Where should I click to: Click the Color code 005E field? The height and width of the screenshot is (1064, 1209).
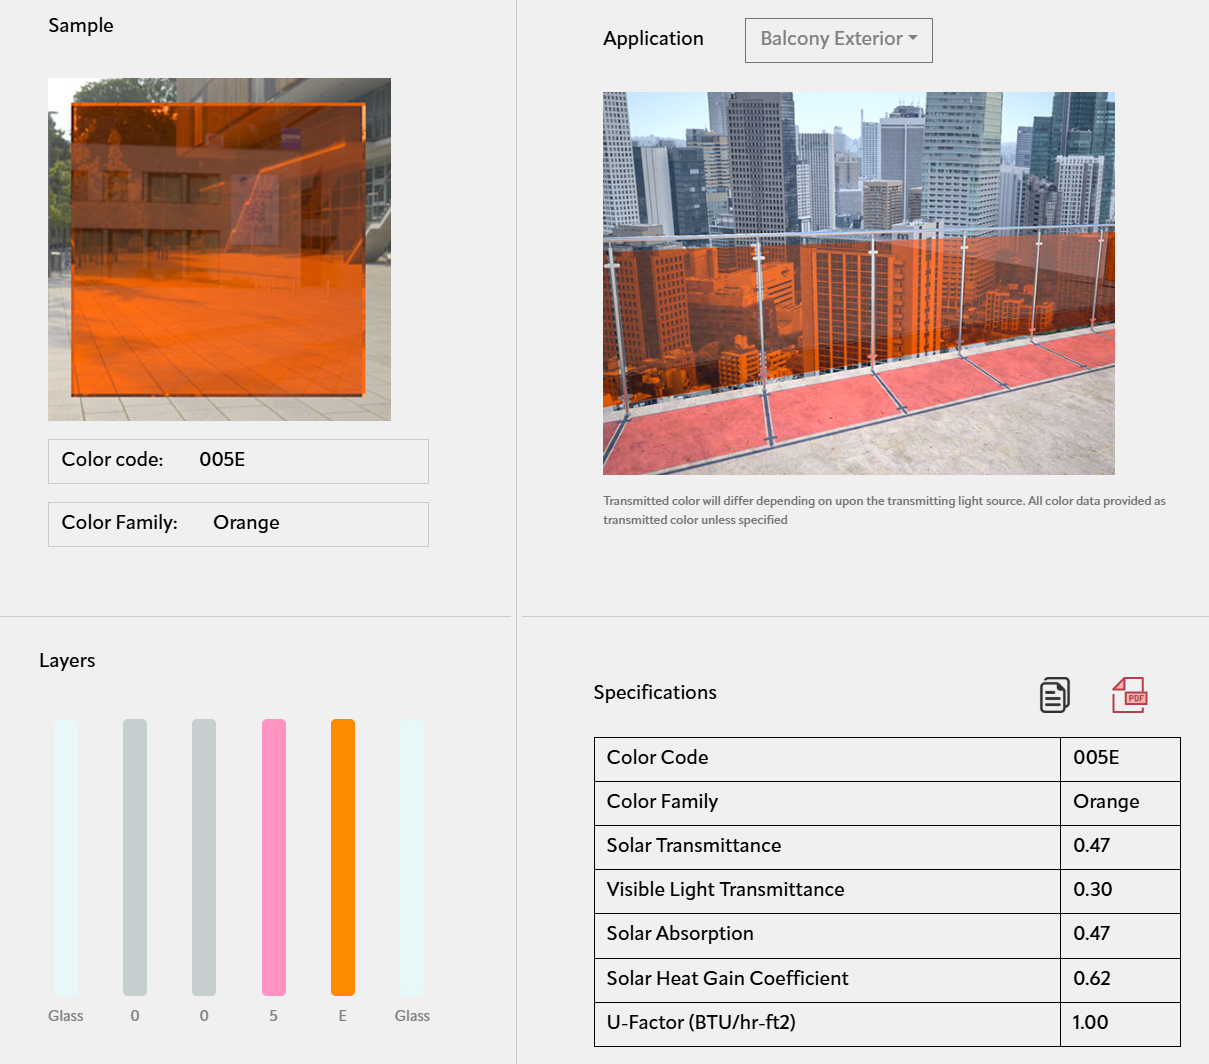coord(238,461)
